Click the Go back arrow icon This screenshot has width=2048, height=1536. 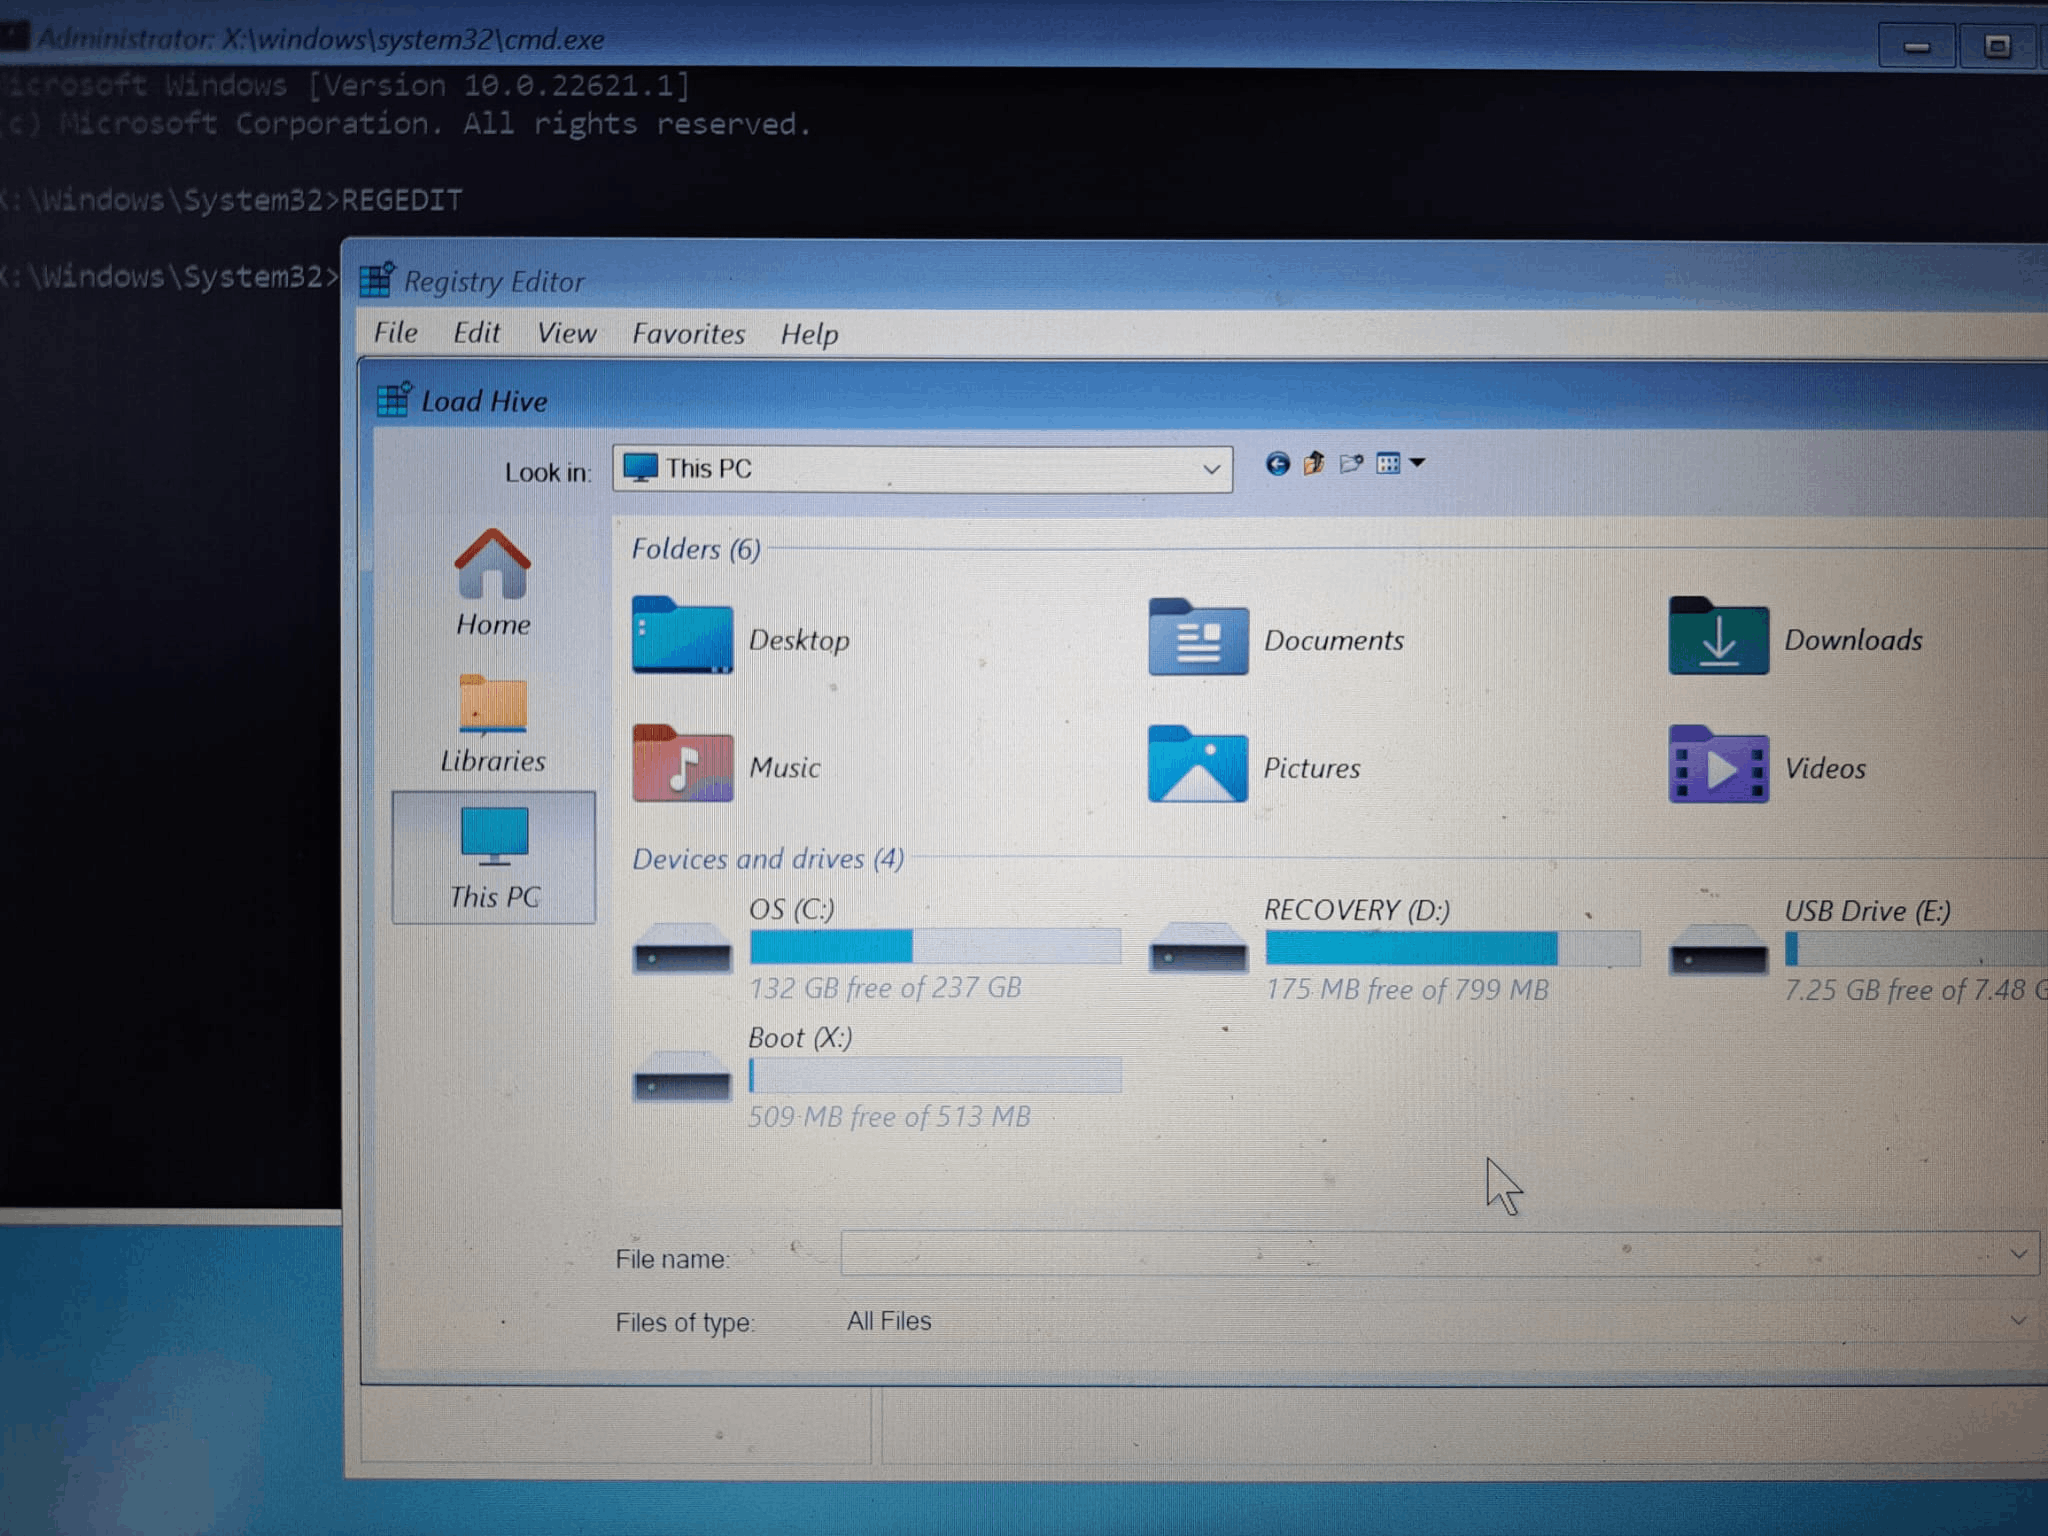pyautogui.click(x=1277, y=464)
